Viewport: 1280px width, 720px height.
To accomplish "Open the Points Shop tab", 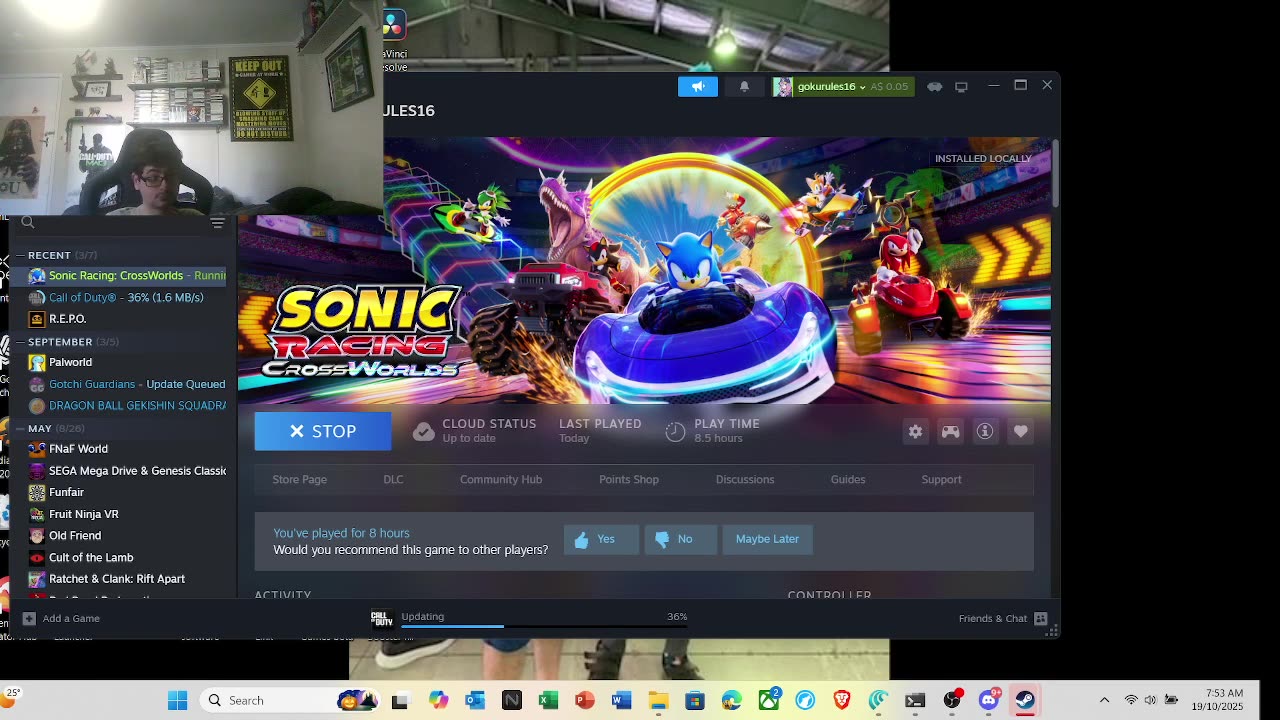I will point(629,479).
